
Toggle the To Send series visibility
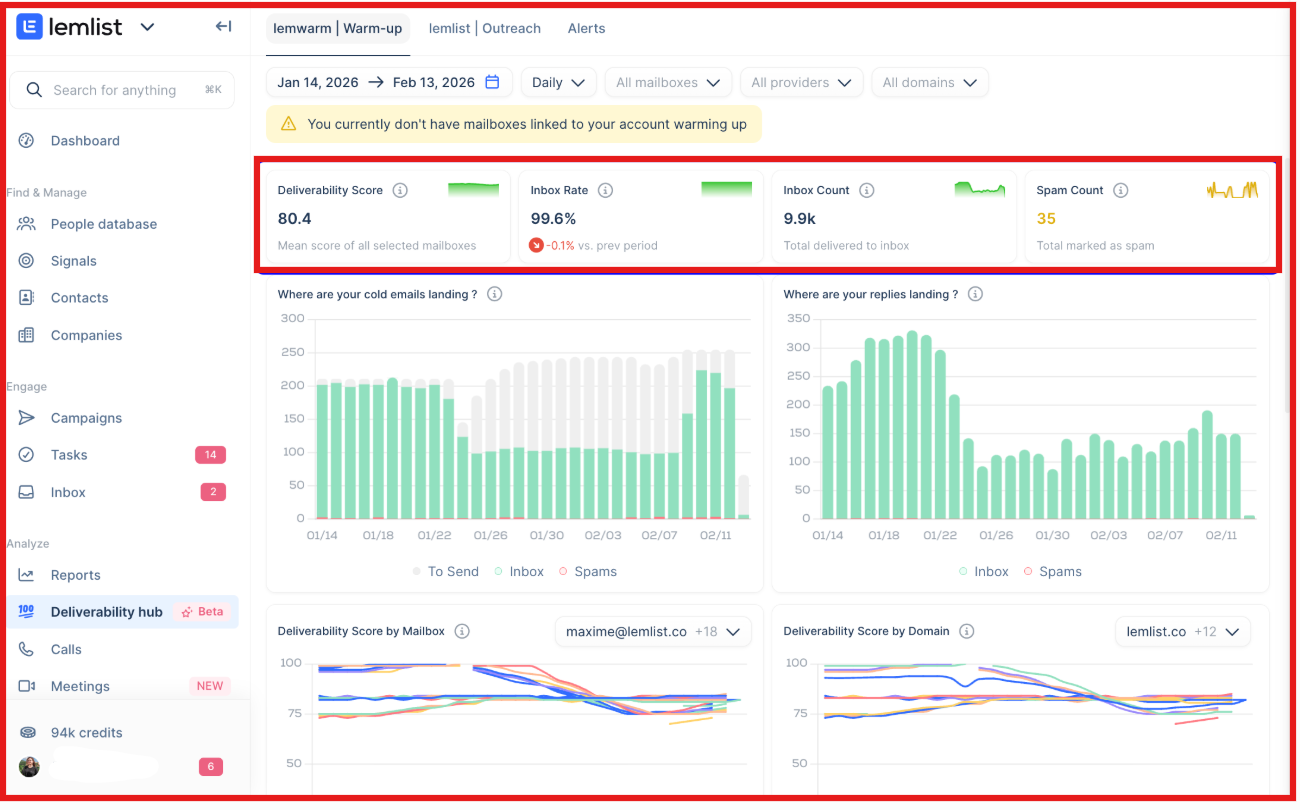pyautogui.click(x=445, y=571)
